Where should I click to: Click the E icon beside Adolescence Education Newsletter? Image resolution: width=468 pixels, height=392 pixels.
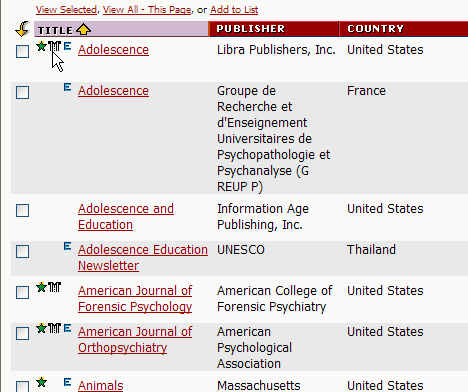coord(67,246)
